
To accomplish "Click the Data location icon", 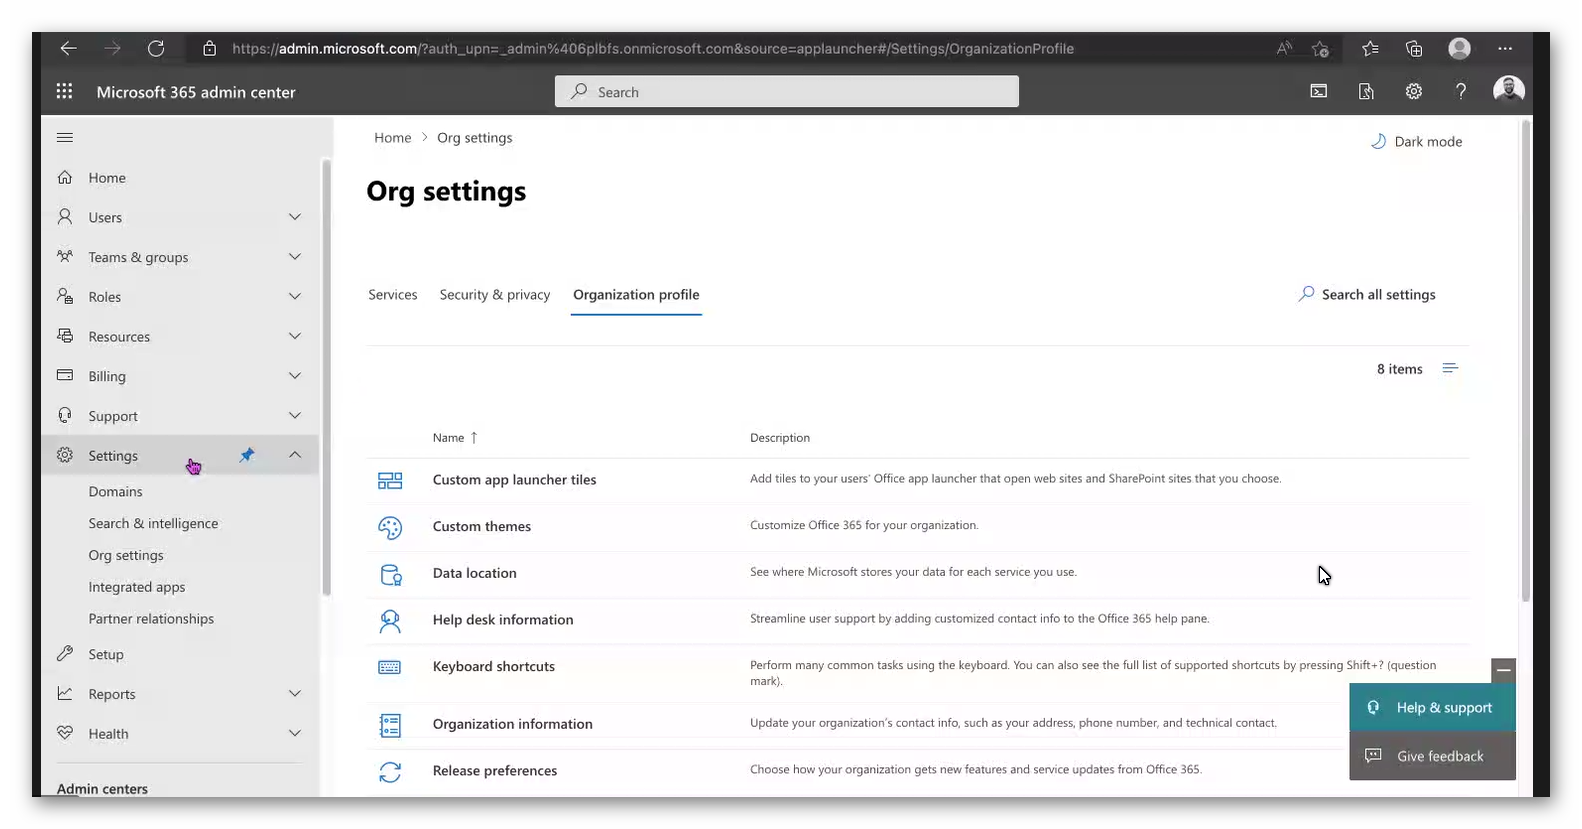I will coord(390,574).
